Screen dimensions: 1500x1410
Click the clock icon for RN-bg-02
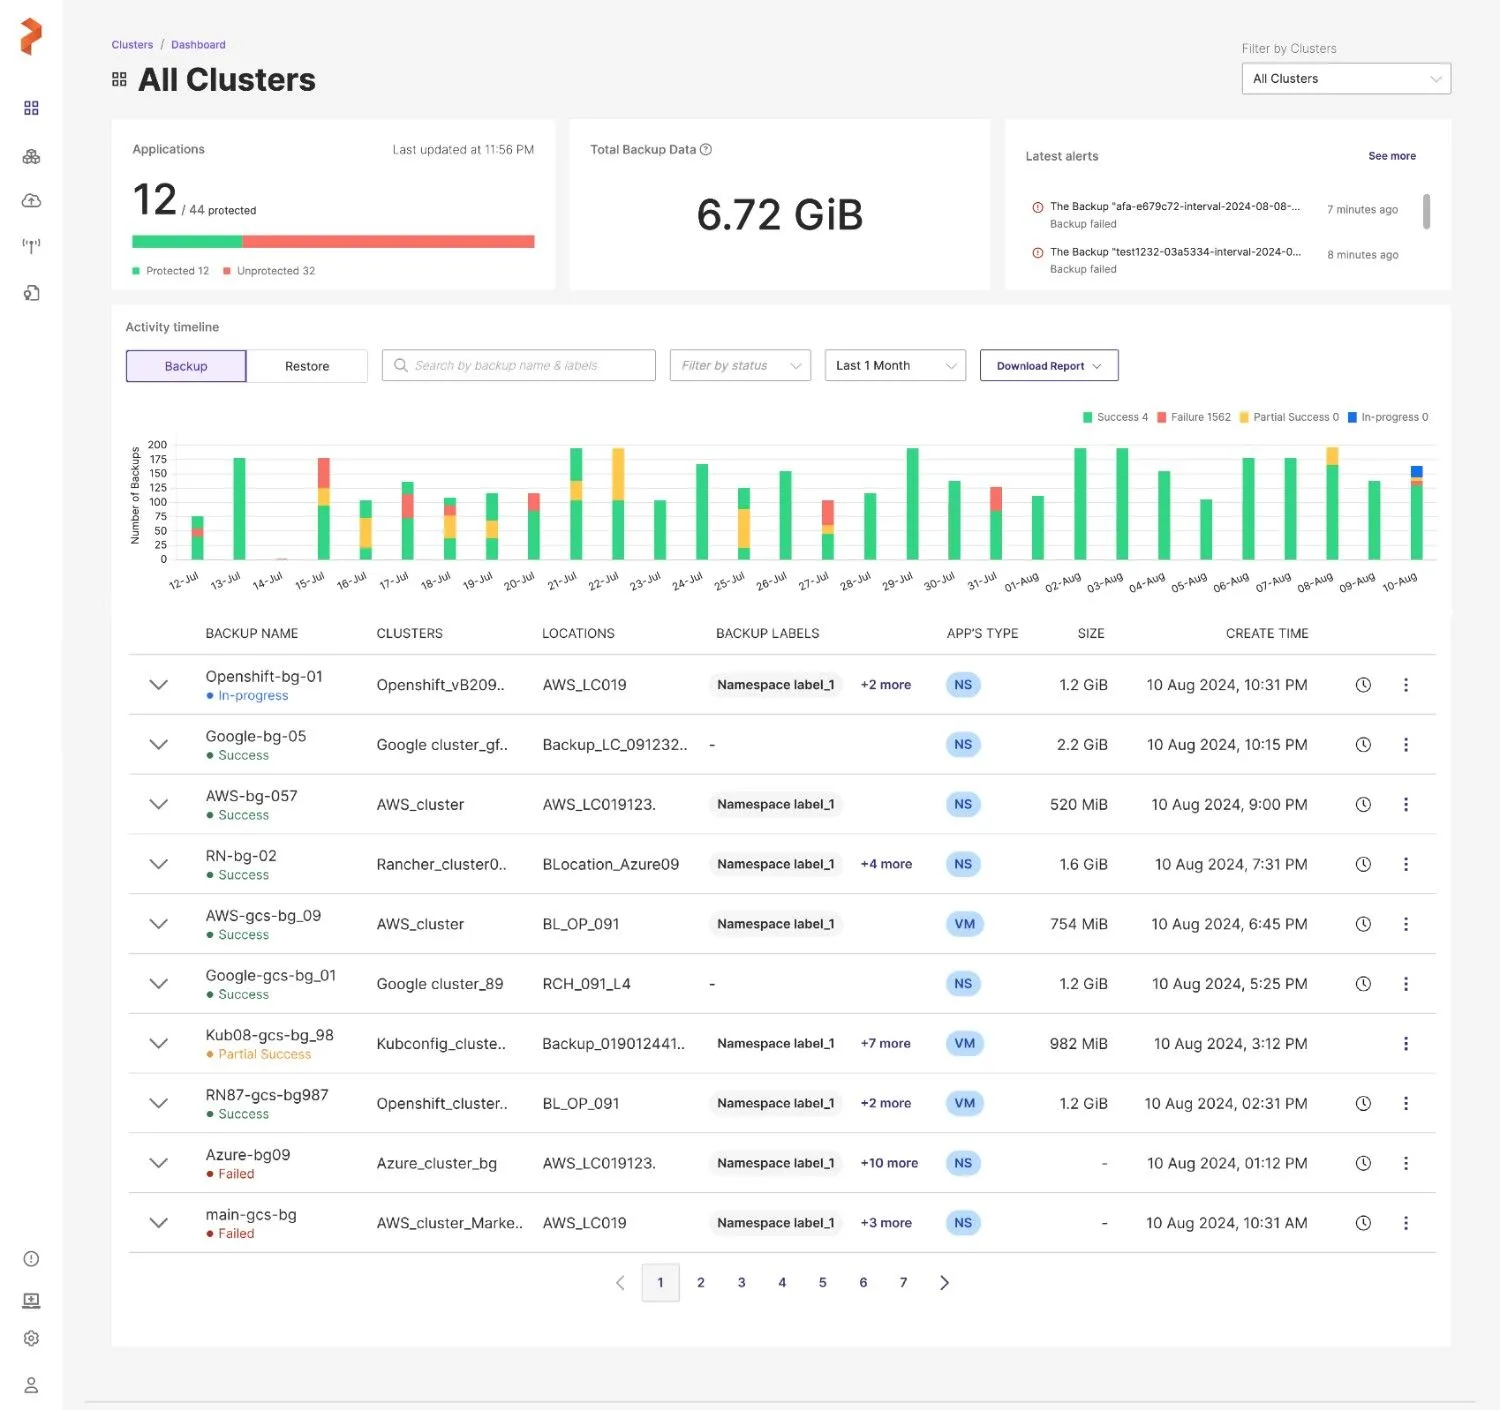1363,865
